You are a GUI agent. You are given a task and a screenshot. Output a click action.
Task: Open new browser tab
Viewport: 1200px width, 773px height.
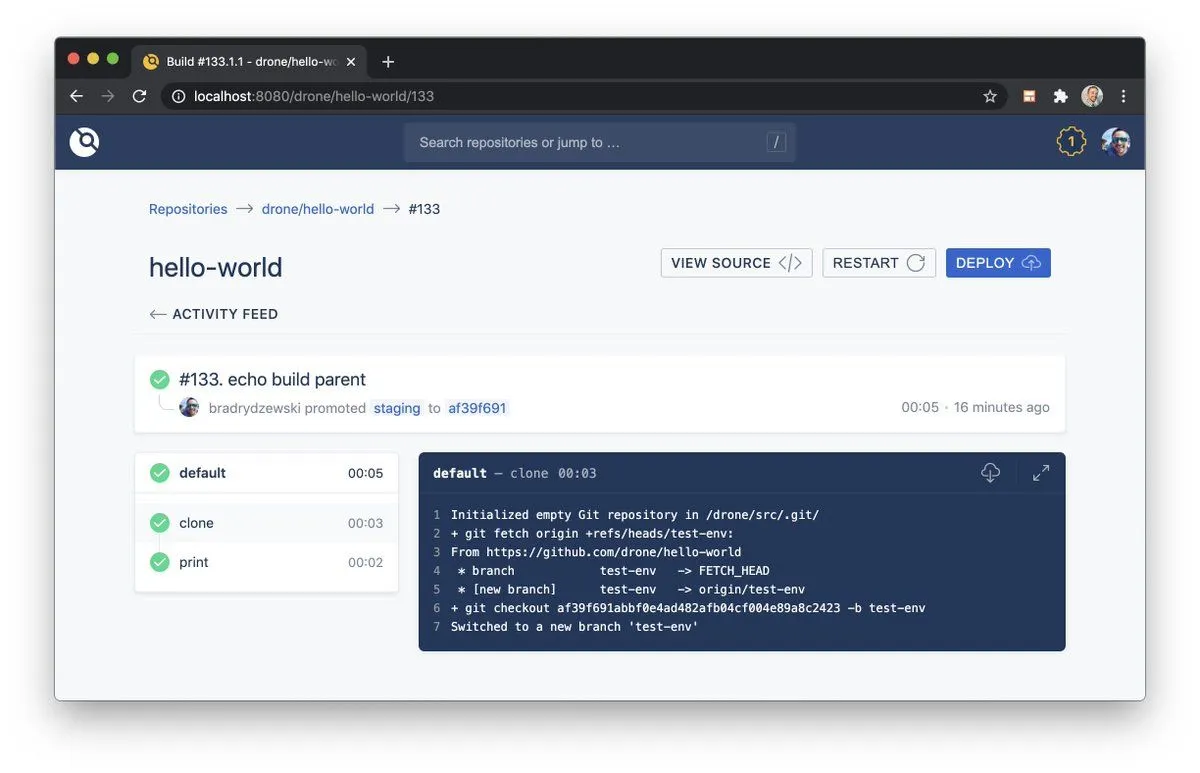pos(388,62)
